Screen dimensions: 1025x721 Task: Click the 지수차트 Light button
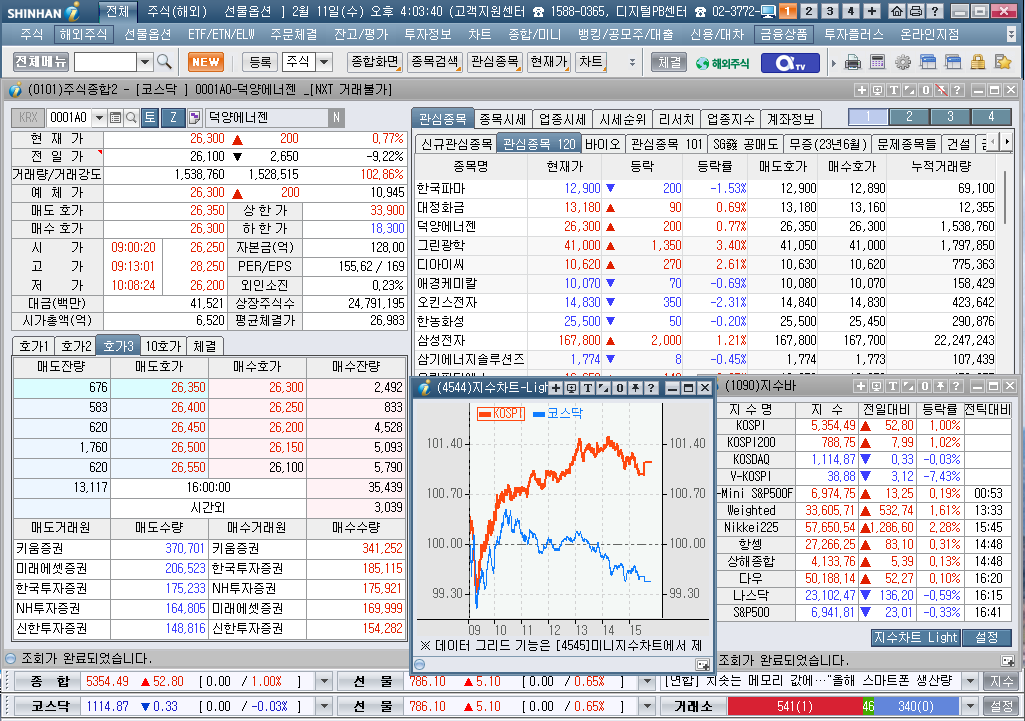(915, 637)
